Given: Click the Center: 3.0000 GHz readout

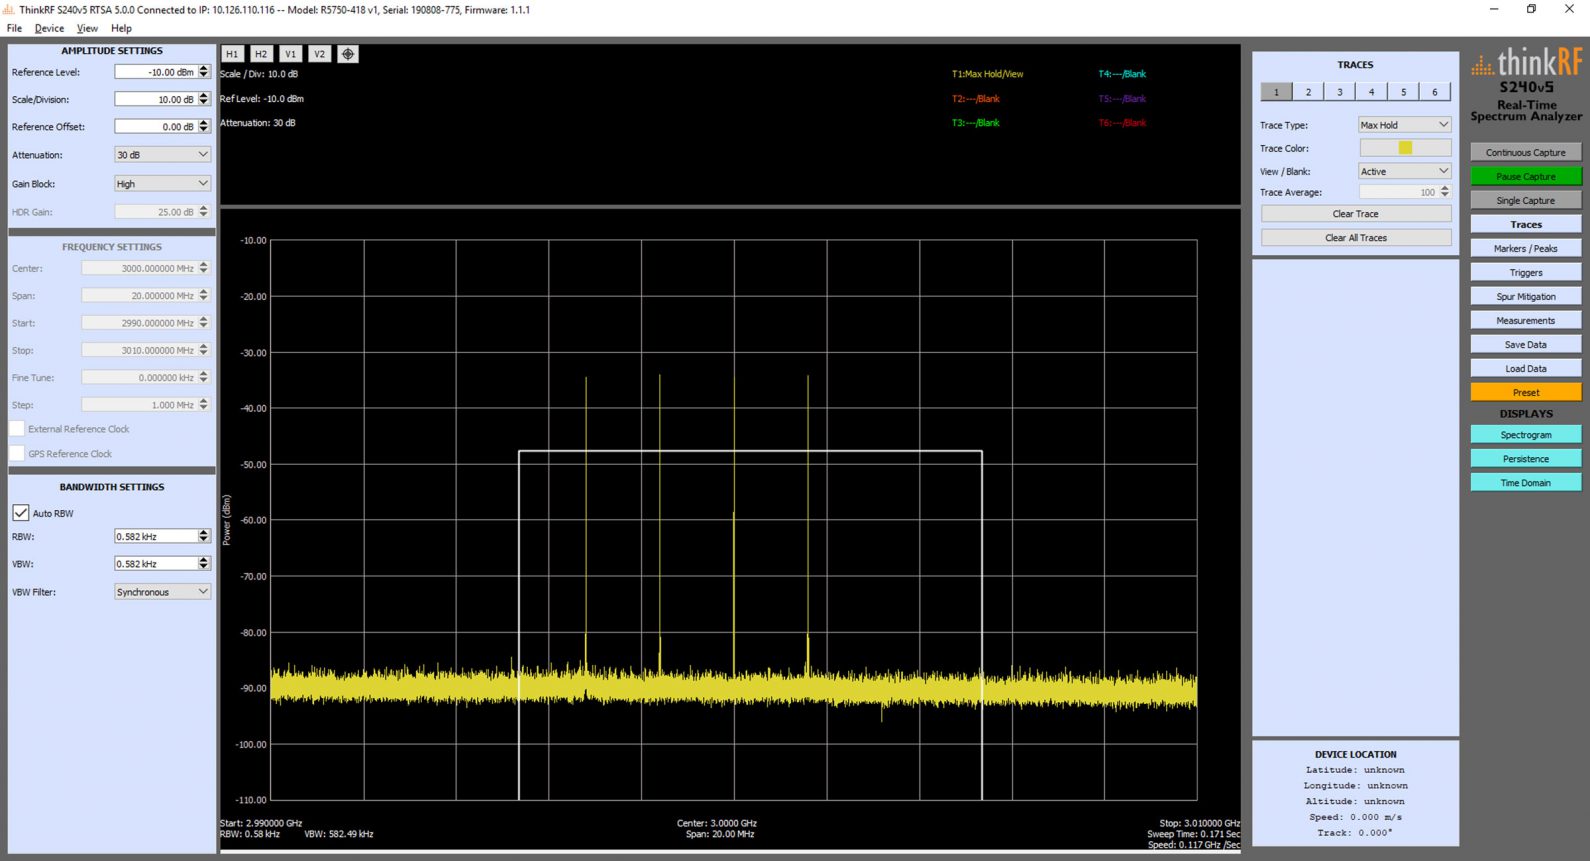Looking at the screenshot, I should 716,823.
